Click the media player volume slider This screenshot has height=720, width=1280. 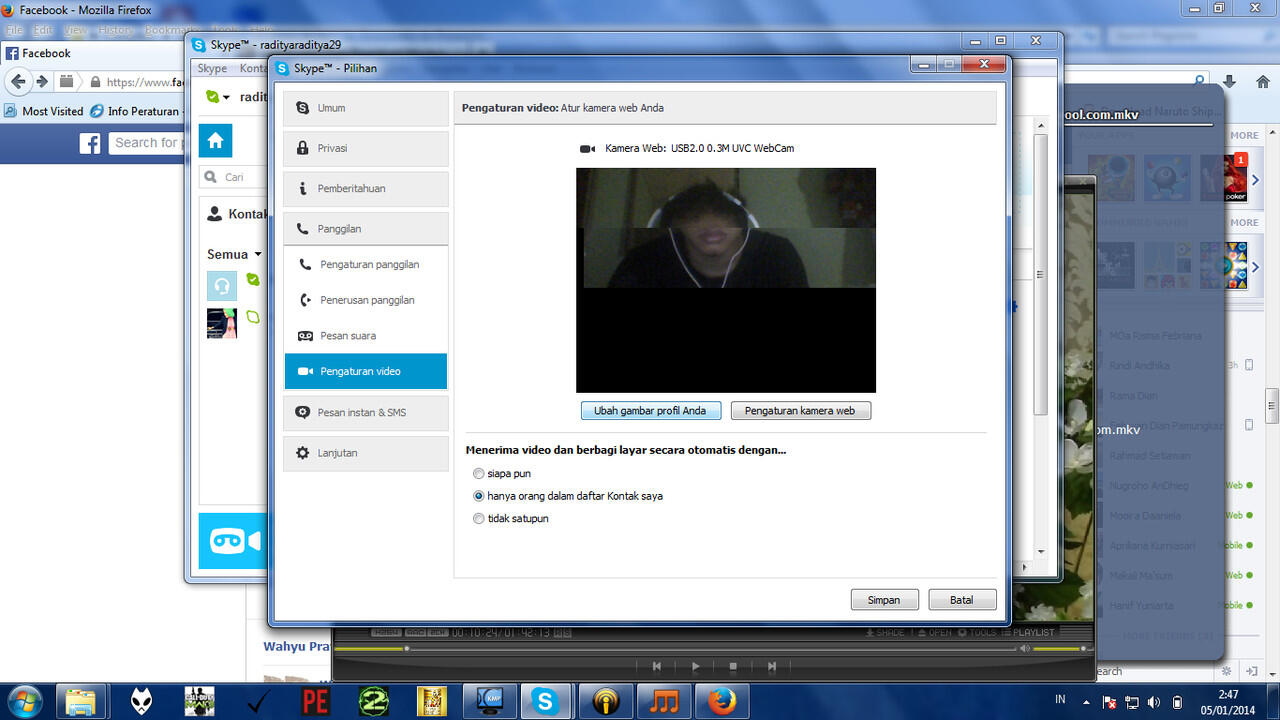1060,648
